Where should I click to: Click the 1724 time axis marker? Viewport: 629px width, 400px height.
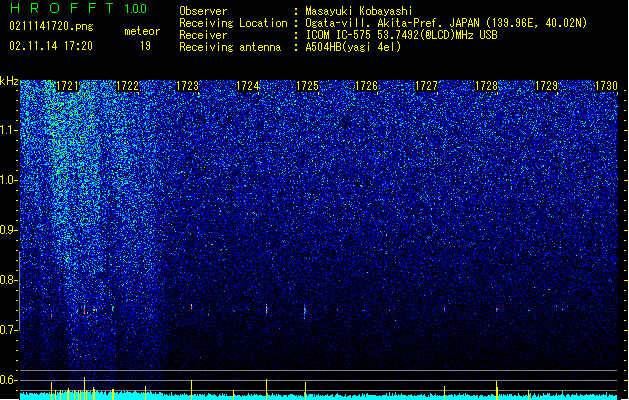click(x=248, y=86)
